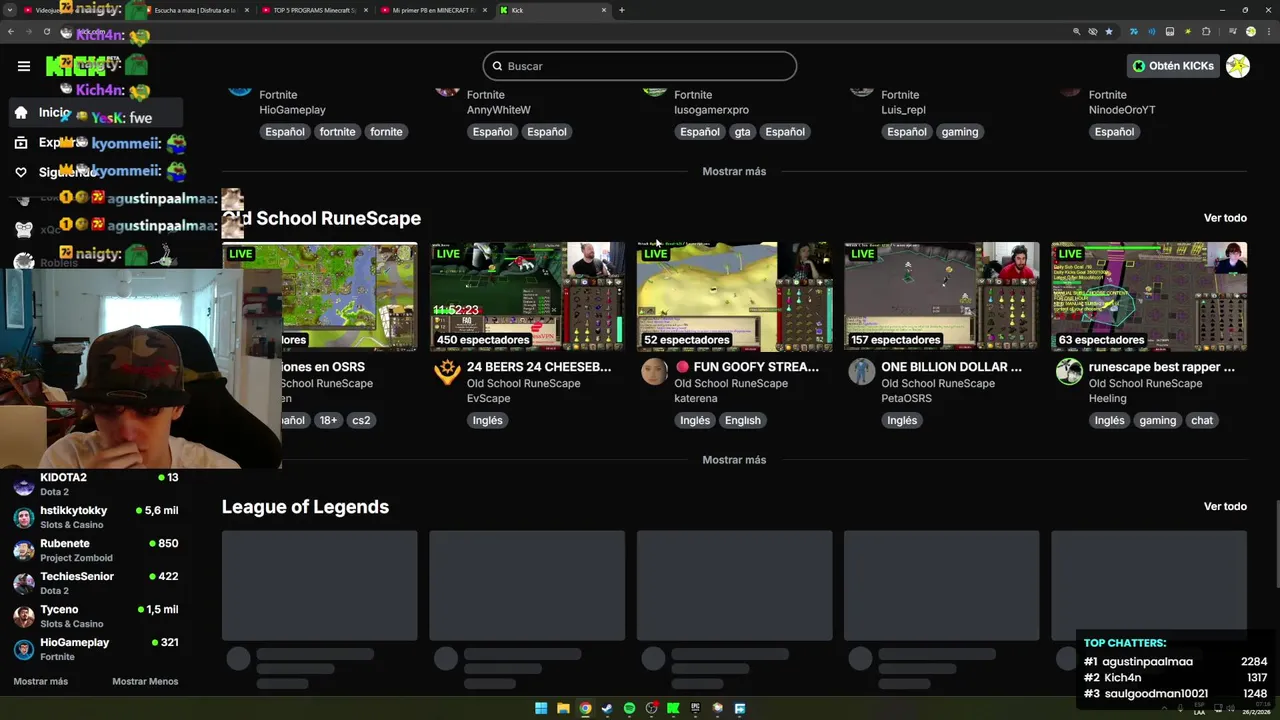Click the 18+ tag

point(328,420)
